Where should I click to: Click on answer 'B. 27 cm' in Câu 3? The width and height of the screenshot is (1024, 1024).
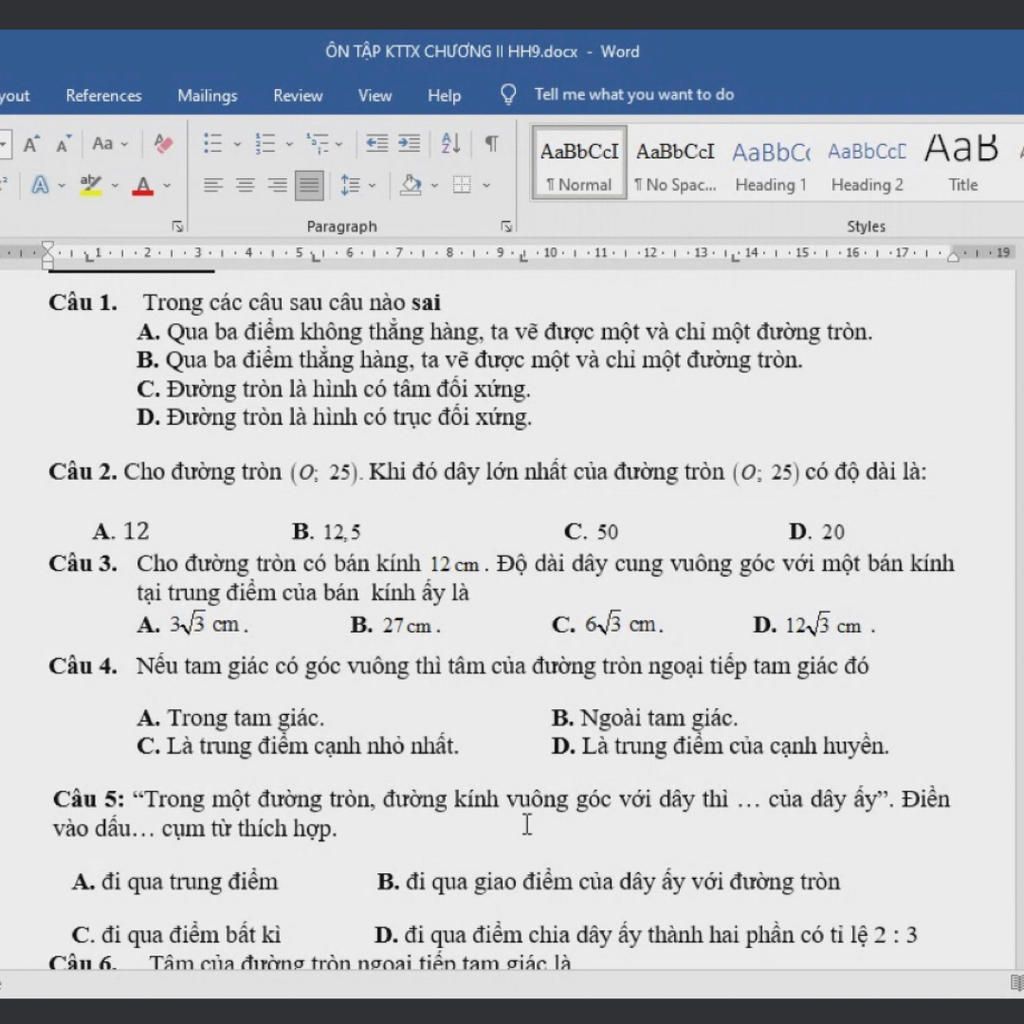[395, 626]
